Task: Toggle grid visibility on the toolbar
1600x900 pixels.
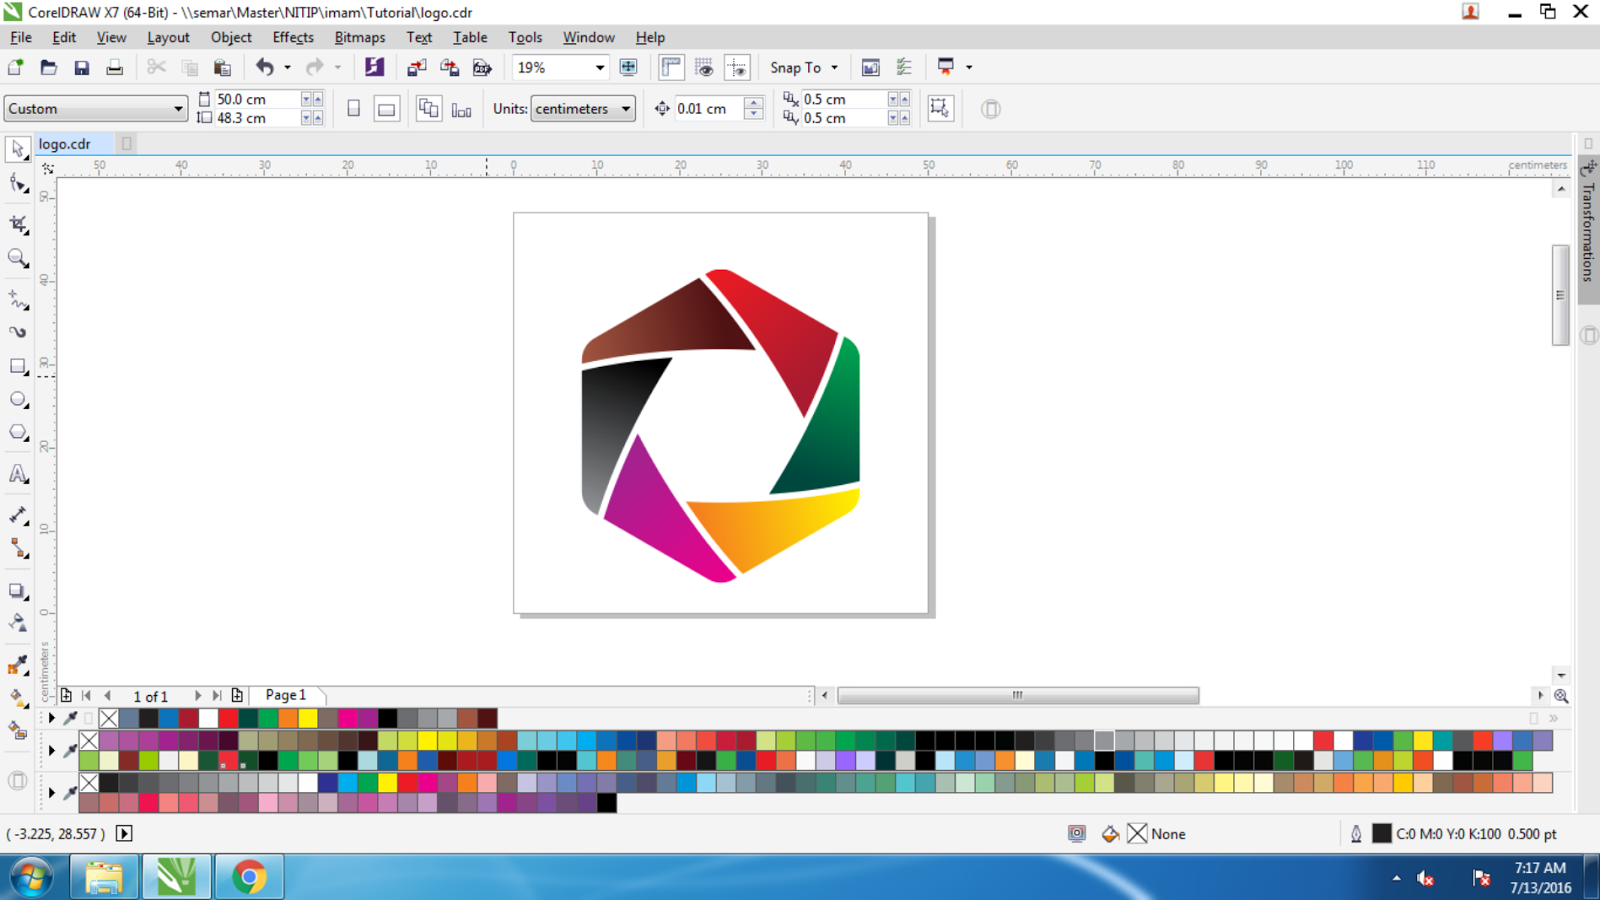Action: [705, 67]
